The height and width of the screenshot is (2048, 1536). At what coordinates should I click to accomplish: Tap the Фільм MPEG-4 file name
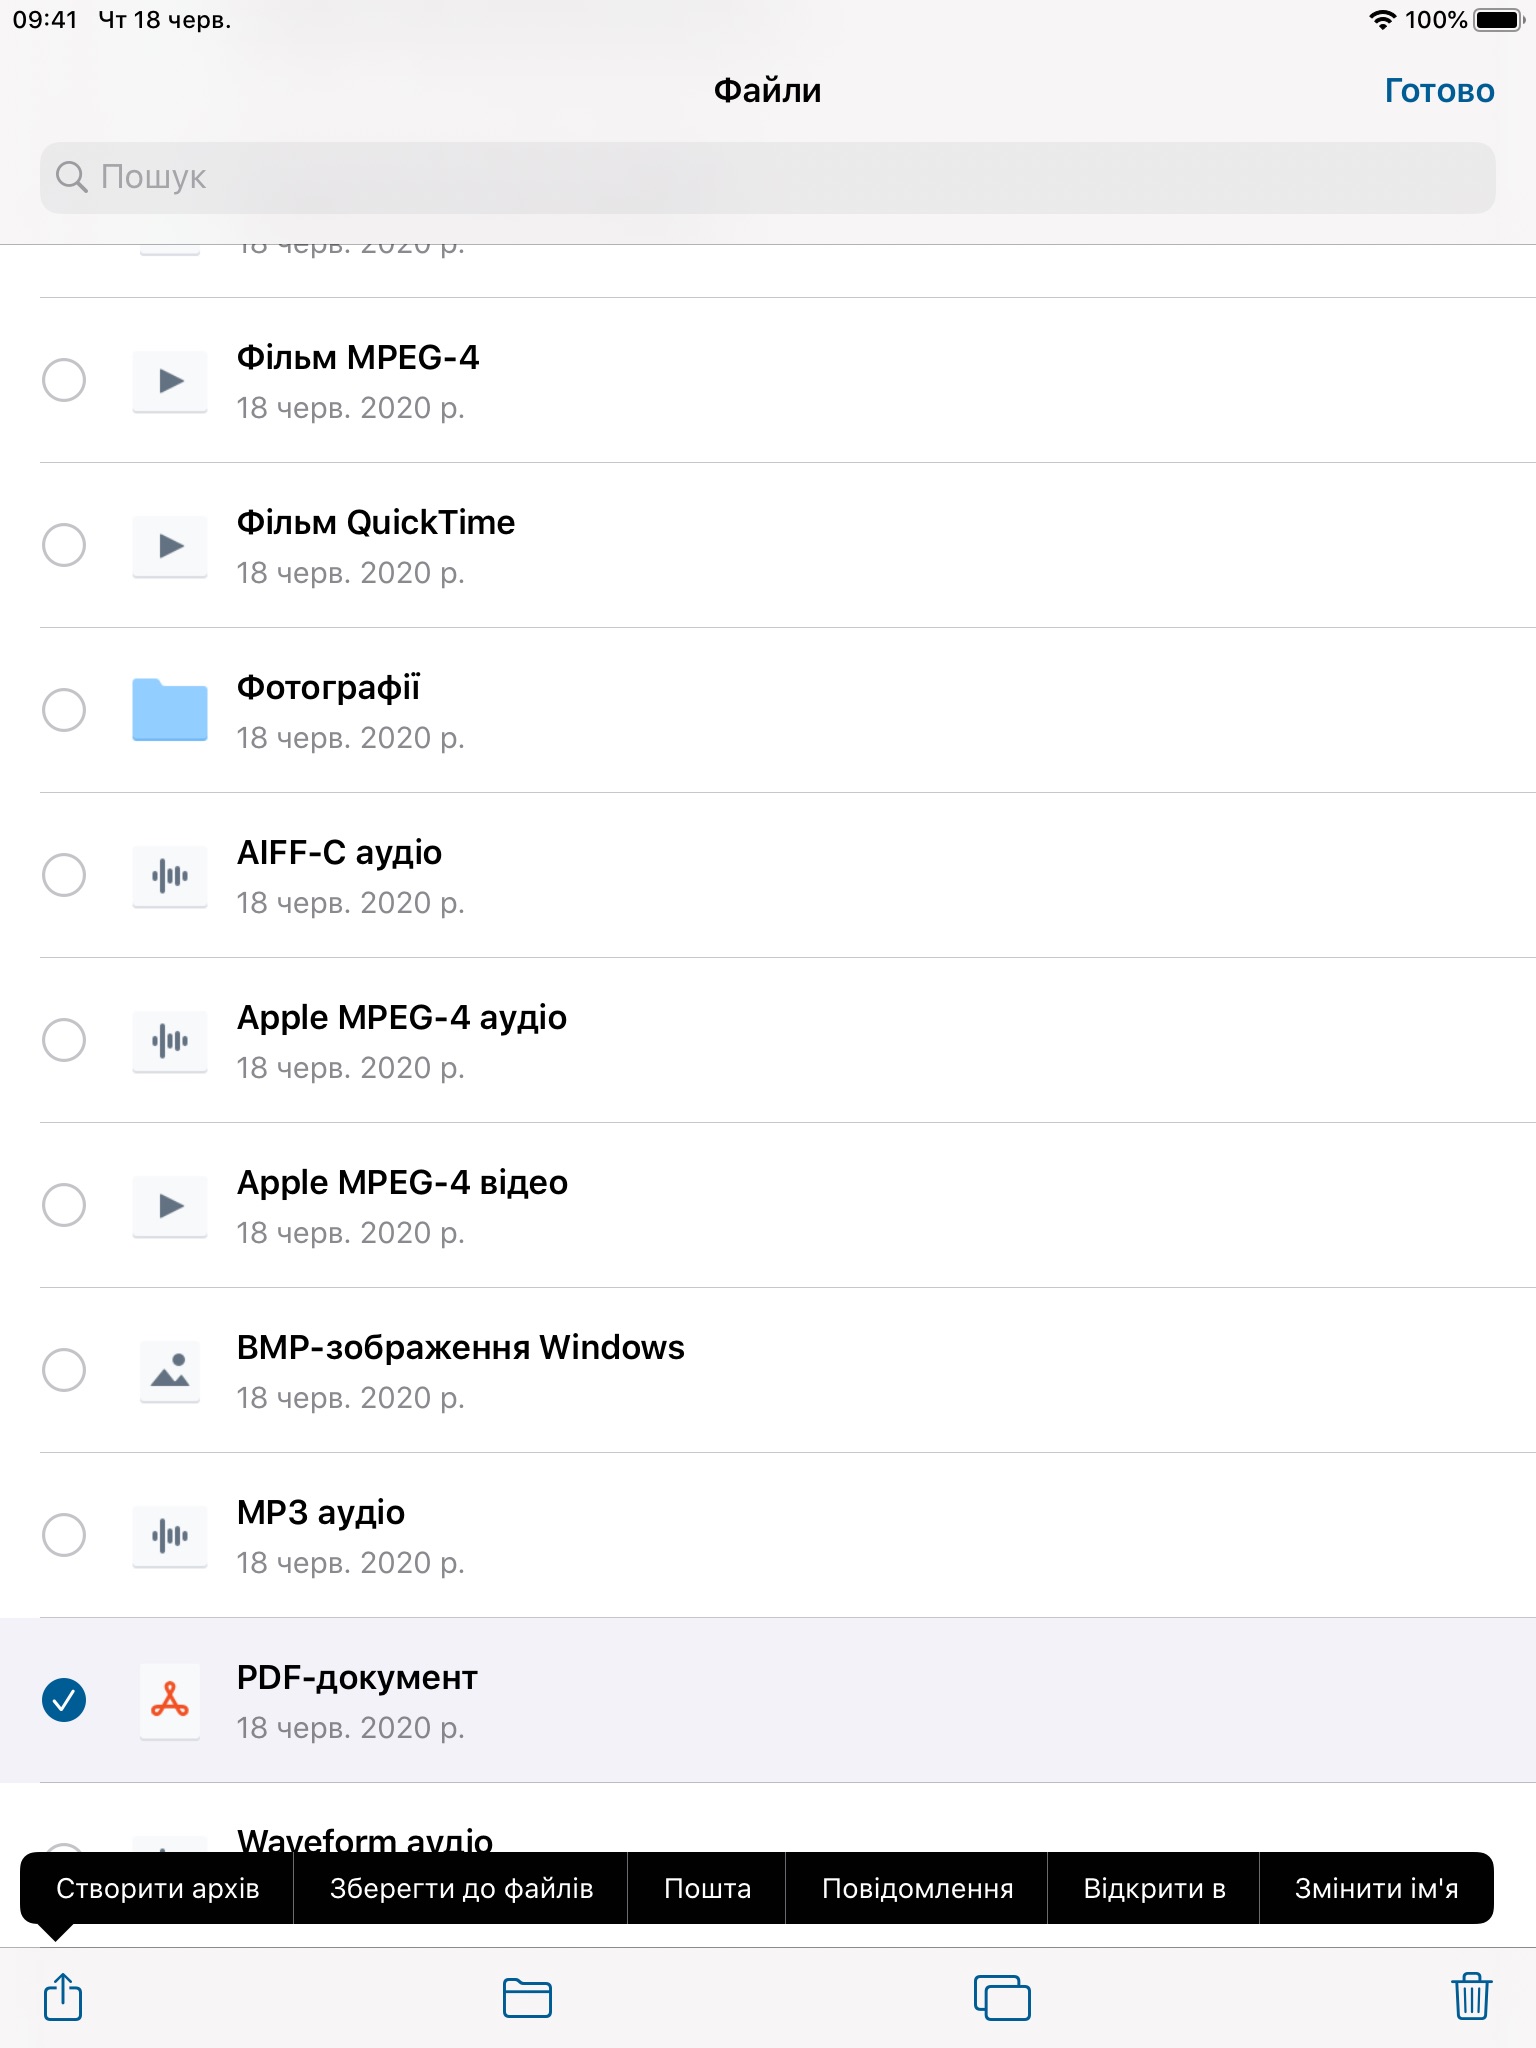(358, 358)
